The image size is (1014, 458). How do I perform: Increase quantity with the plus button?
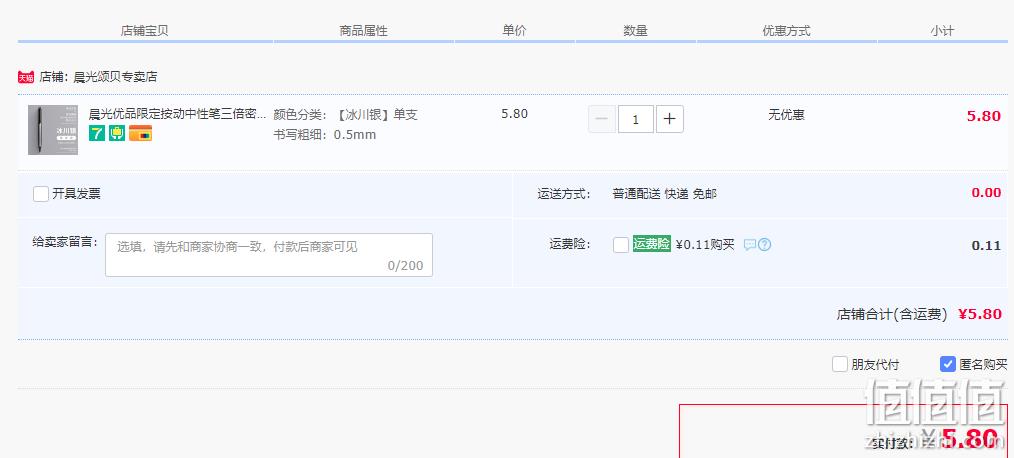coord(670,119)
